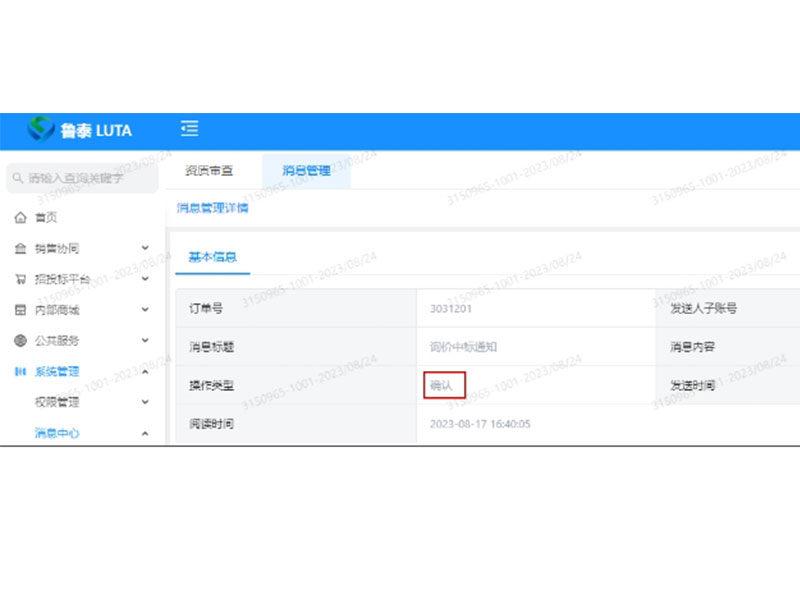Expand the 内部商城 dropdown chevron

pos(143,310)
